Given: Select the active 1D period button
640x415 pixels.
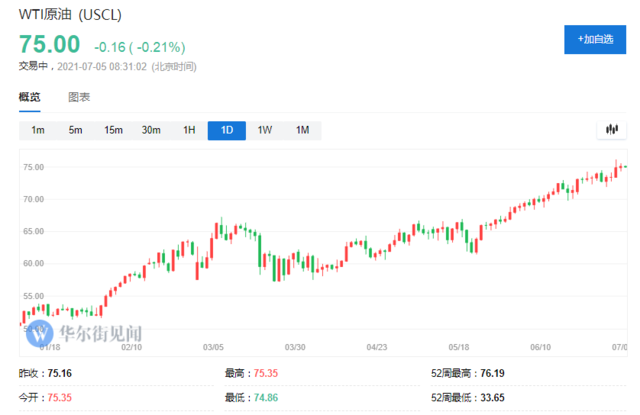Looking at the screenshot, I should (227, 130).
